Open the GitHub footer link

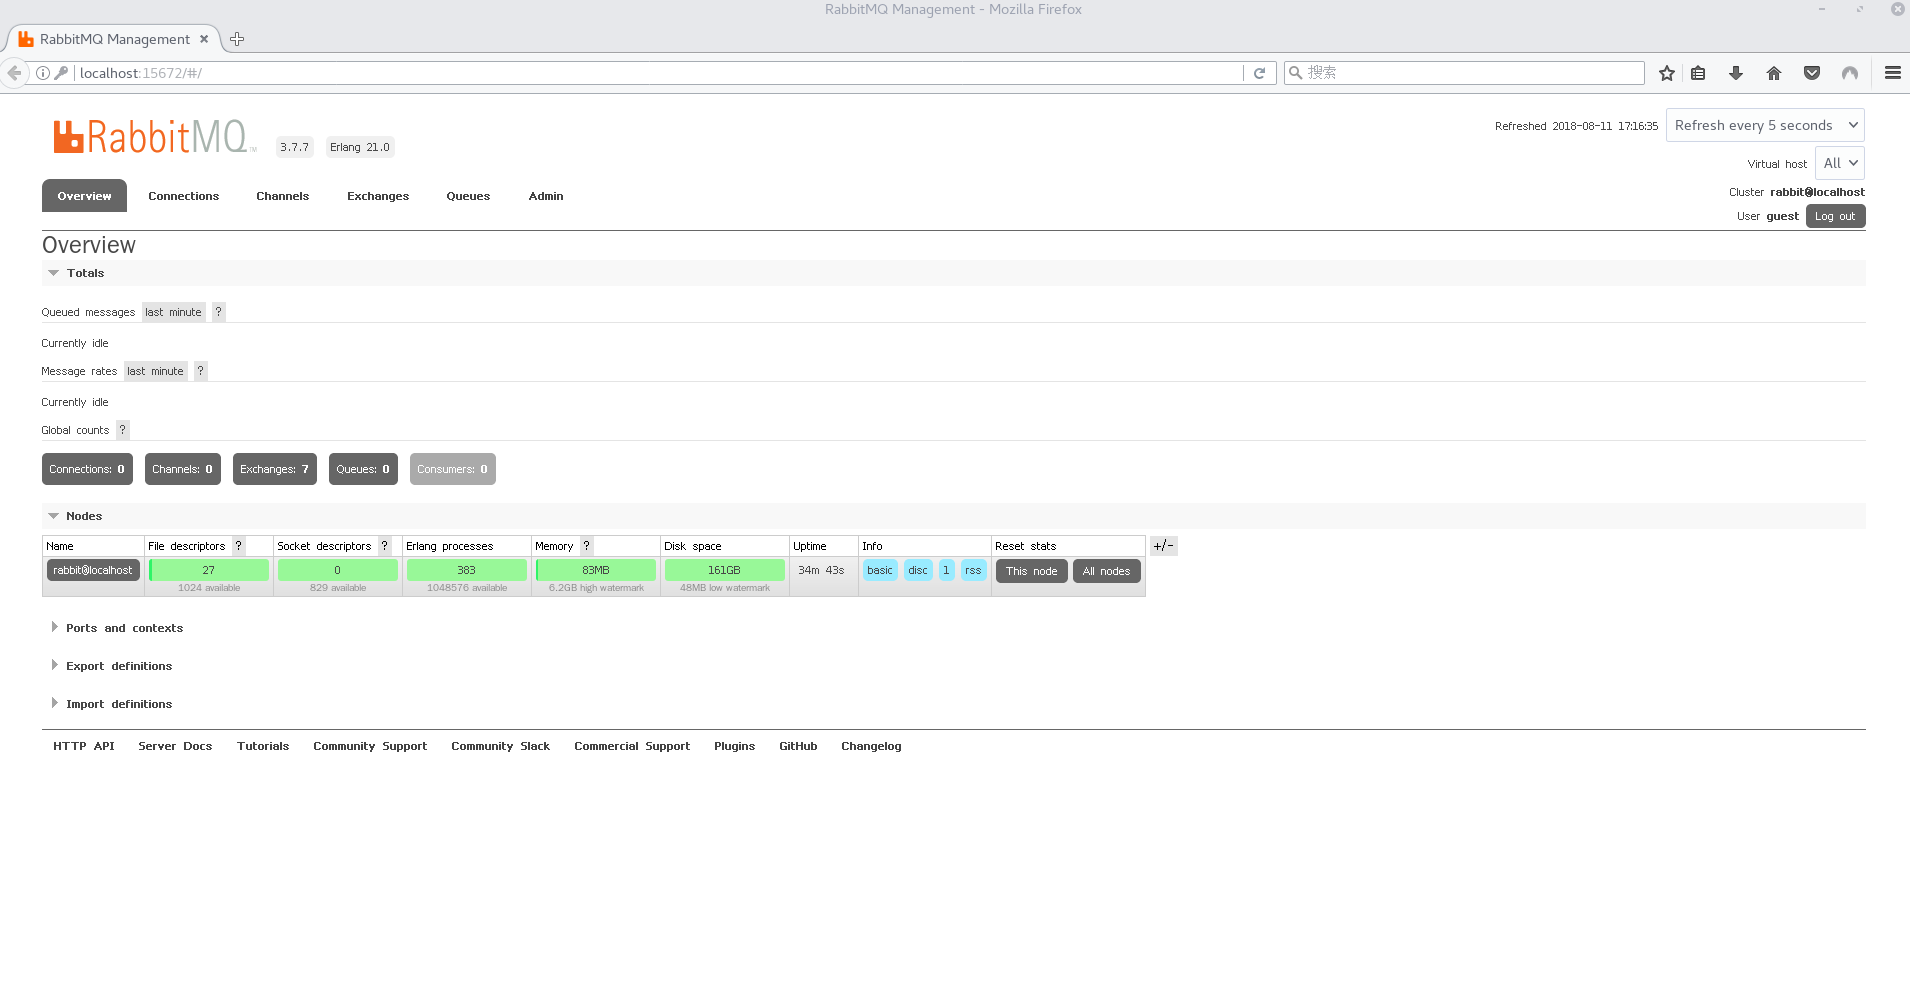pyautogui.click(x=798, y=746)
